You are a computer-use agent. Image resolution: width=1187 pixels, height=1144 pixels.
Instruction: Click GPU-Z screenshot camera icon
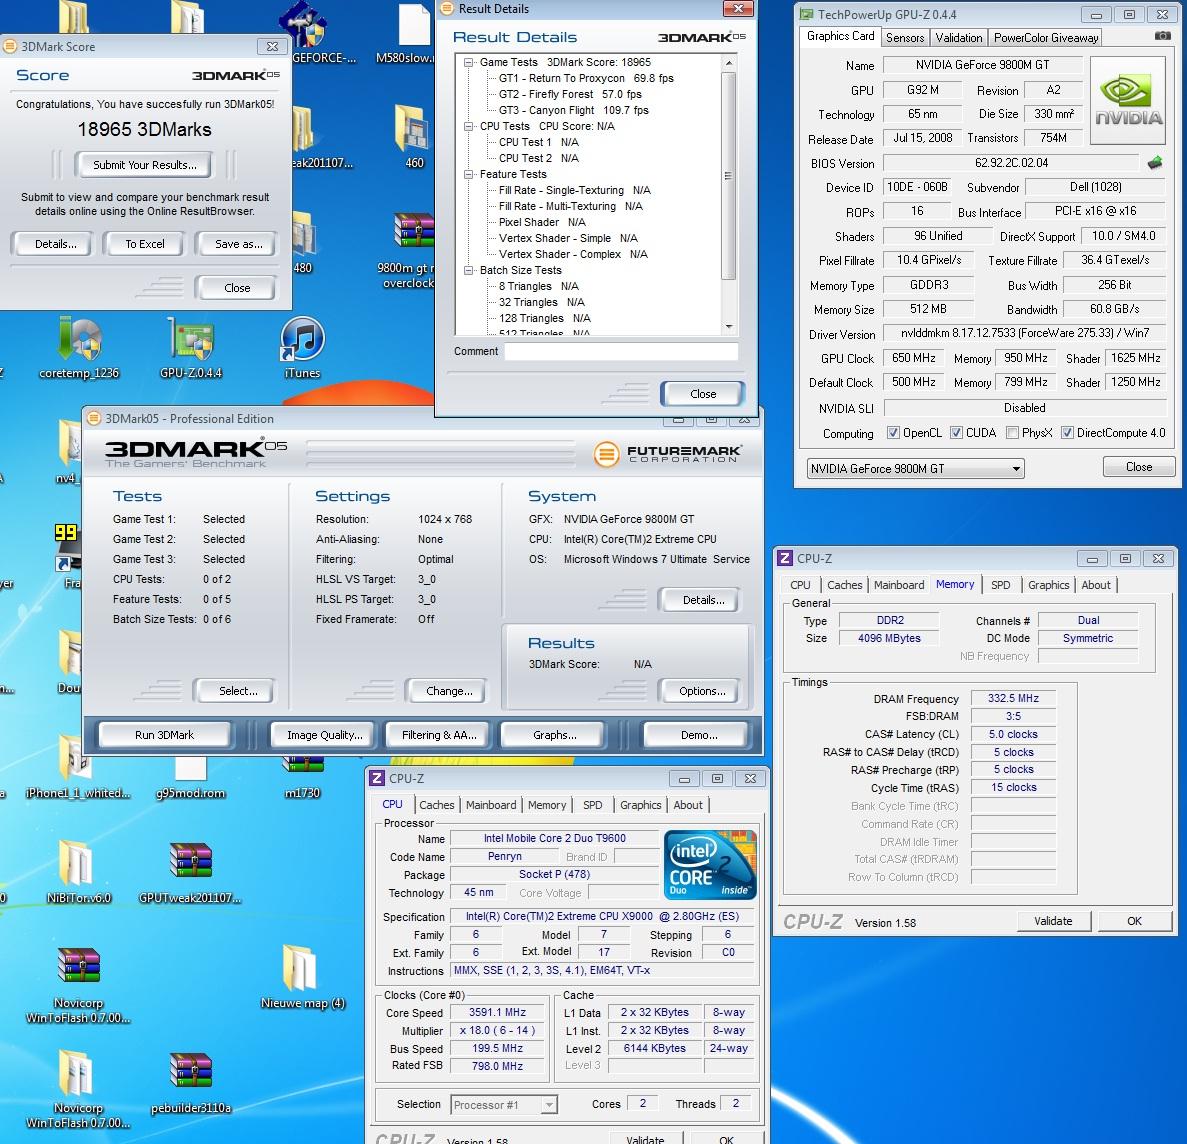(1162, 36)
